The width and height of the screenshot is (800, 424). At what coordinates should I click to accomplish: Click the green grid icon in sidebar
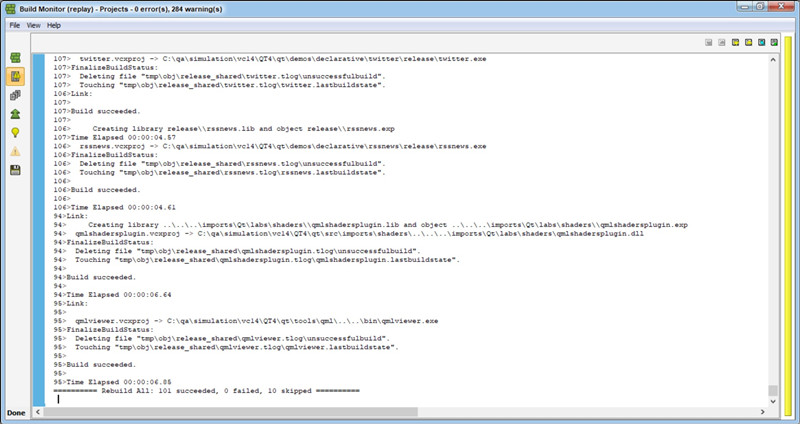point(16,58)
